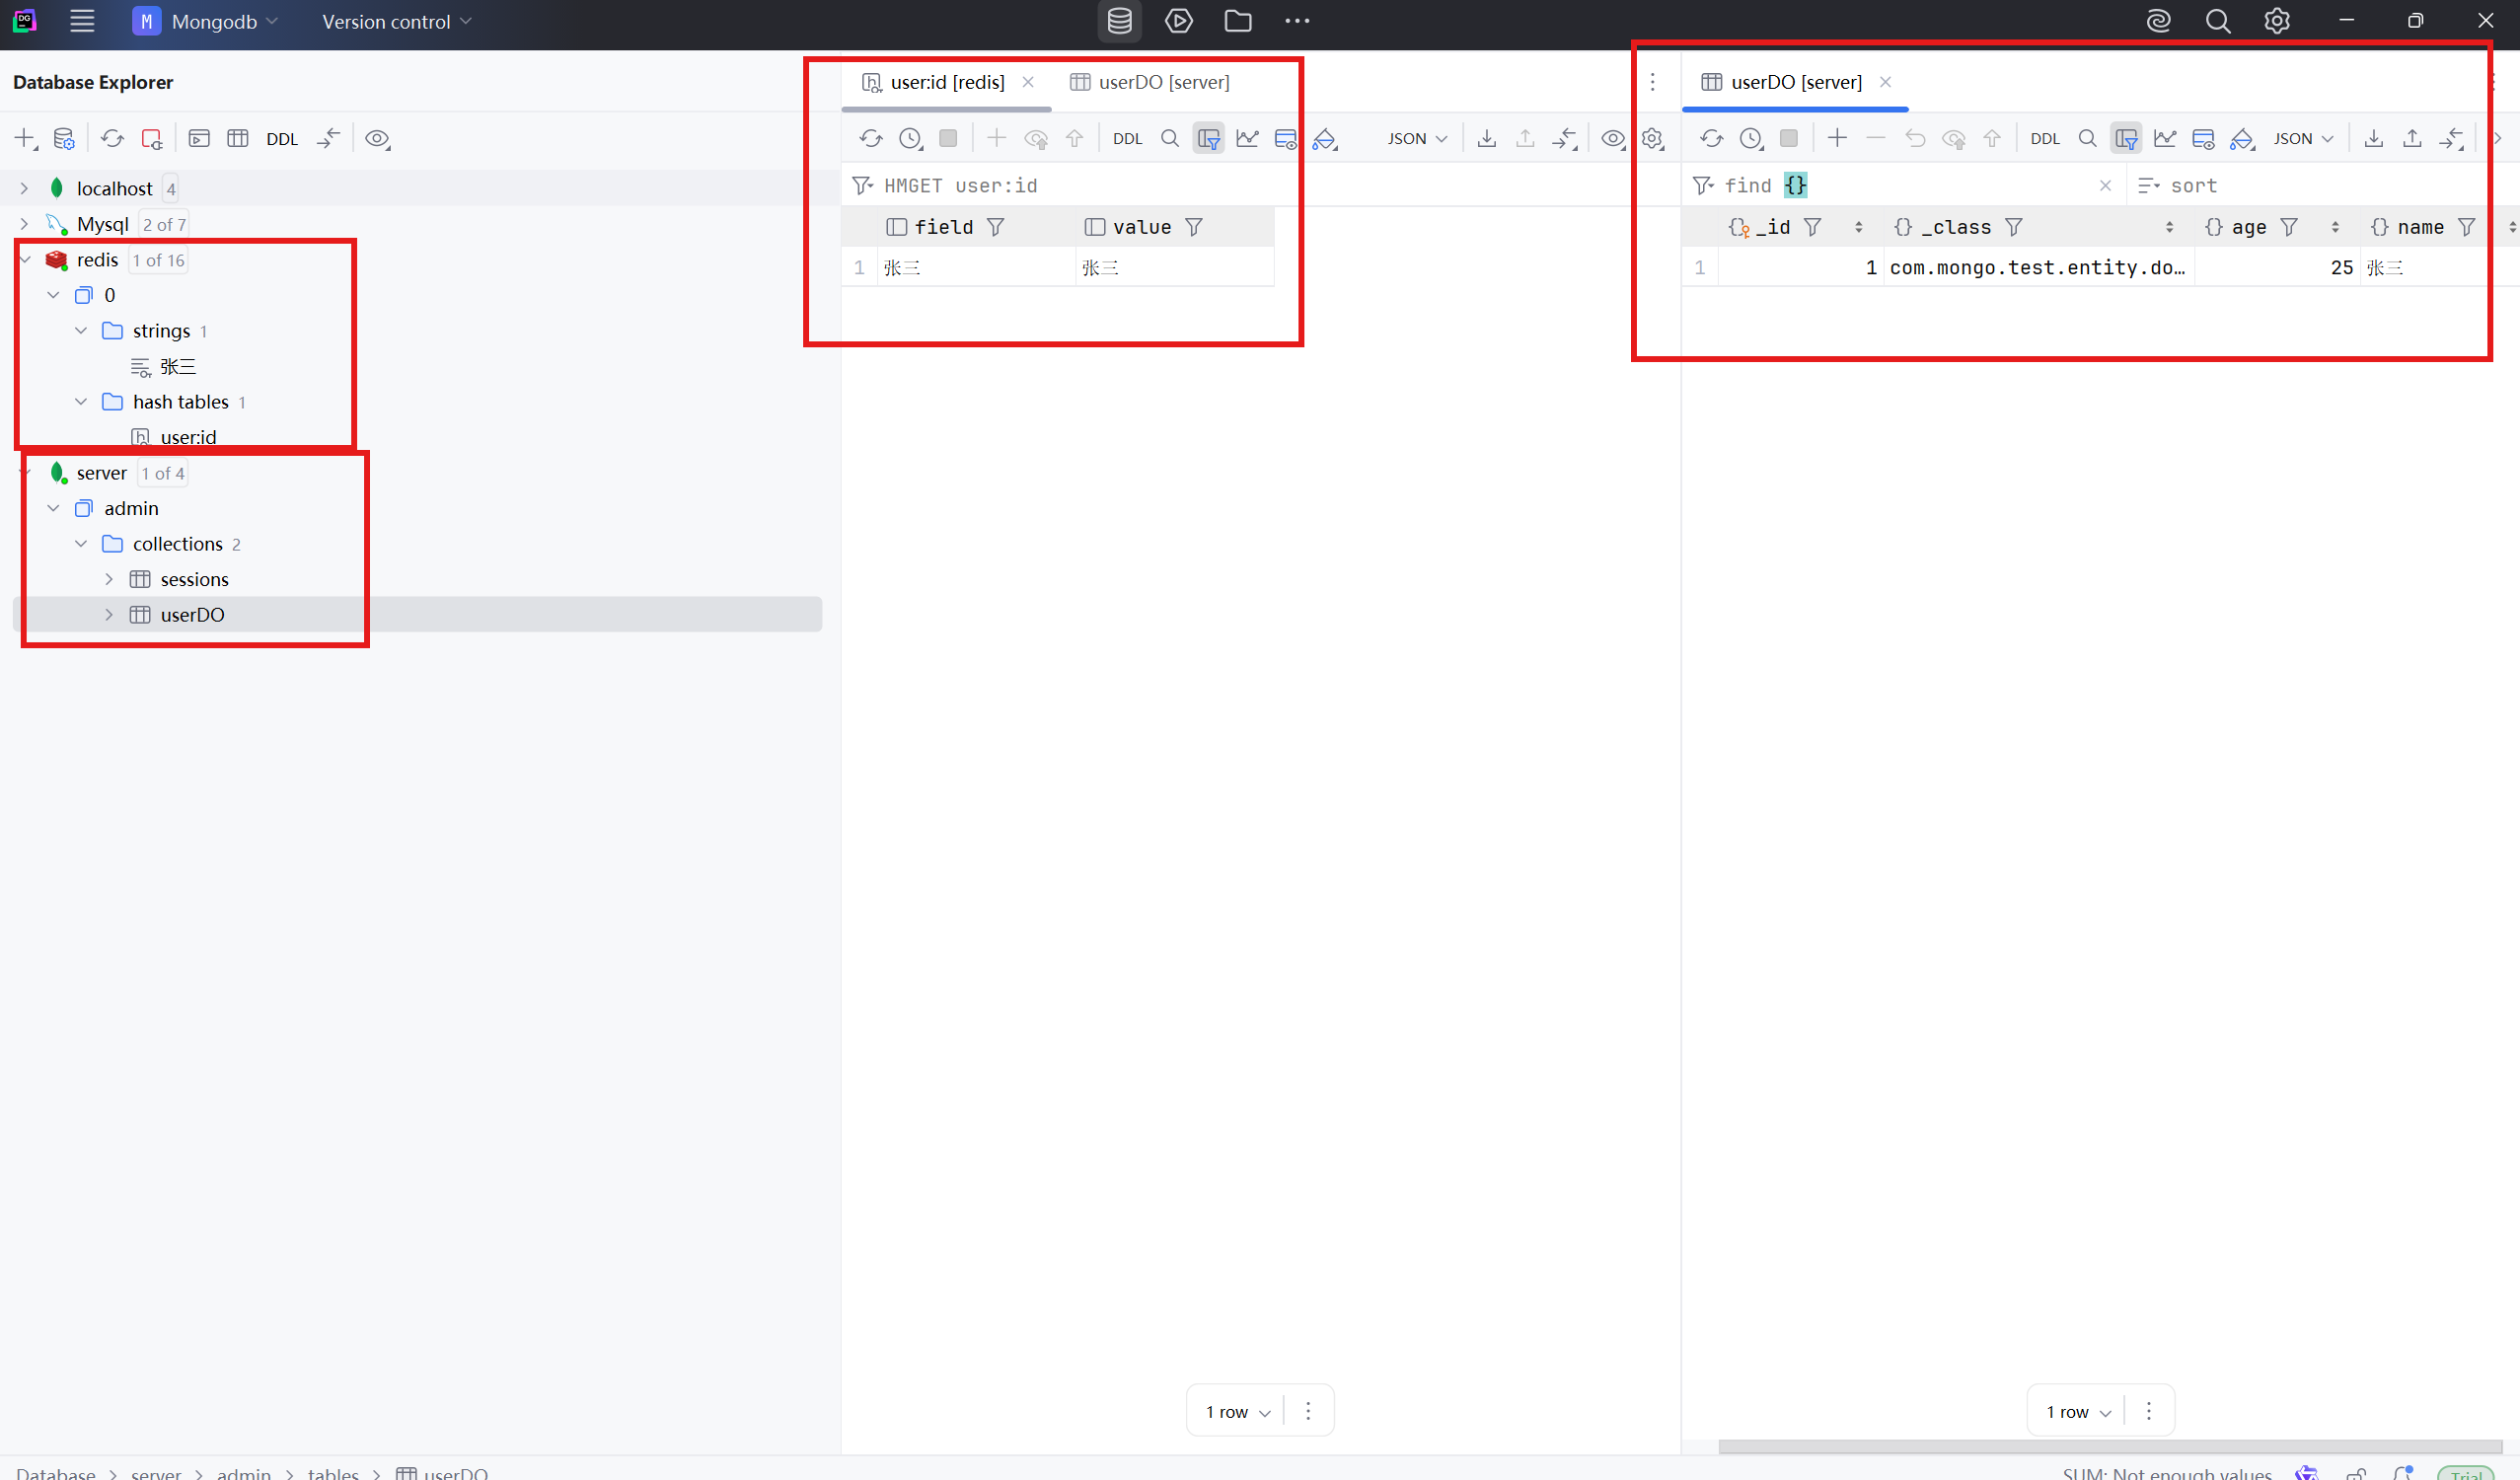Toggle the filter row in the right userDO grid

(2126, 139)
